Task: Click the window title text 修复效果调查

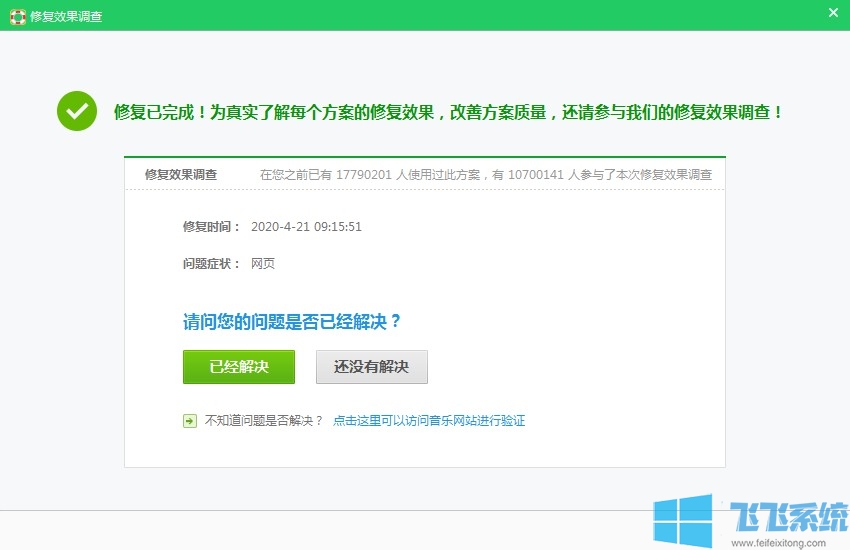Action: [66, 17]
